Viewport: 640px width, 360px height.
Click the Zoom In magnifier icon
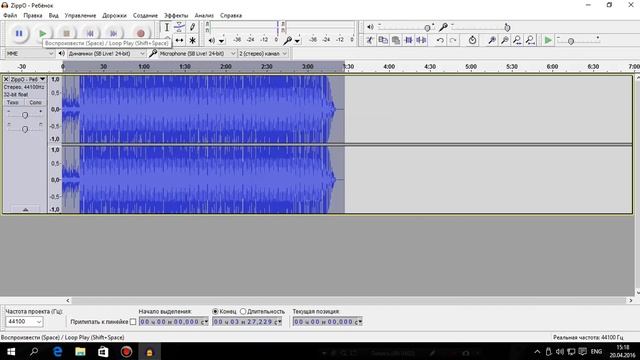click(x=492, y=40)
